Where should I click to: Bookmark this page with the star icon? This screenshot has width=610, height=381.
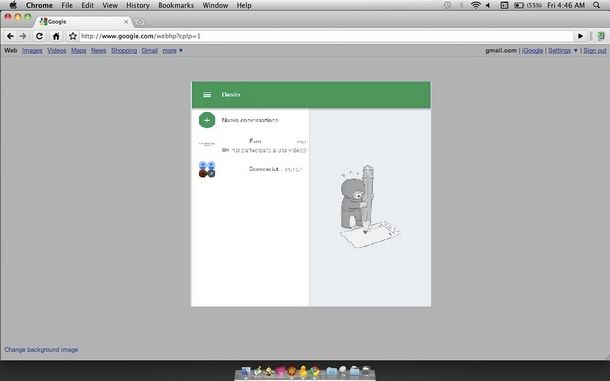[x=73, y=36]
